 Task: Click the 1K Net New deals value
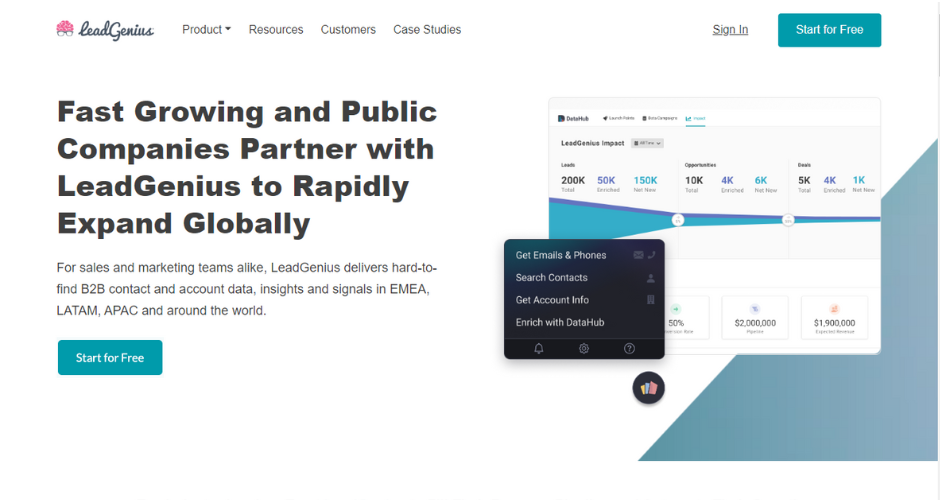(x=858, y=180)
